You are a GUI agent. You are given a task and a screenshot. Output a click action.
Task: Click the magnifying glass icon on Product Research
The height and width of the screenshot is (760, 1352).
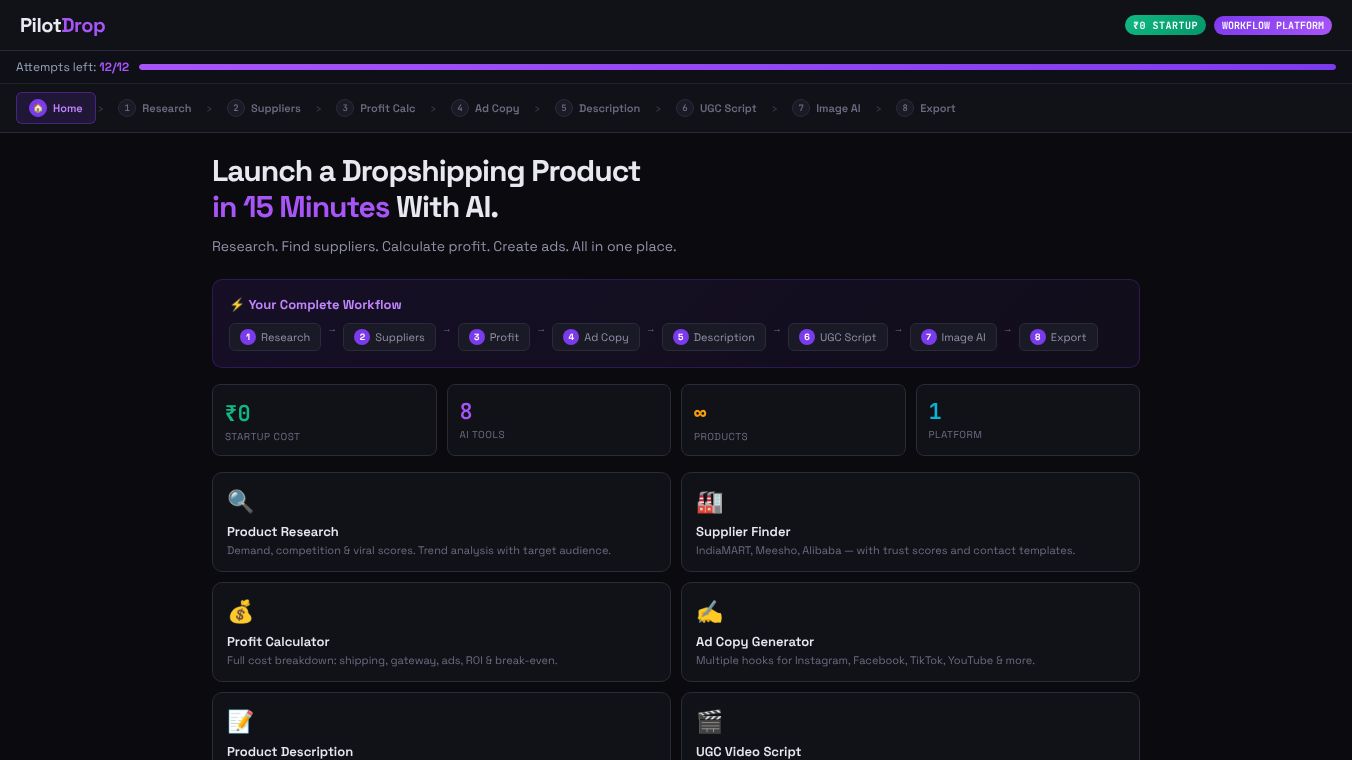pos(240,501)
